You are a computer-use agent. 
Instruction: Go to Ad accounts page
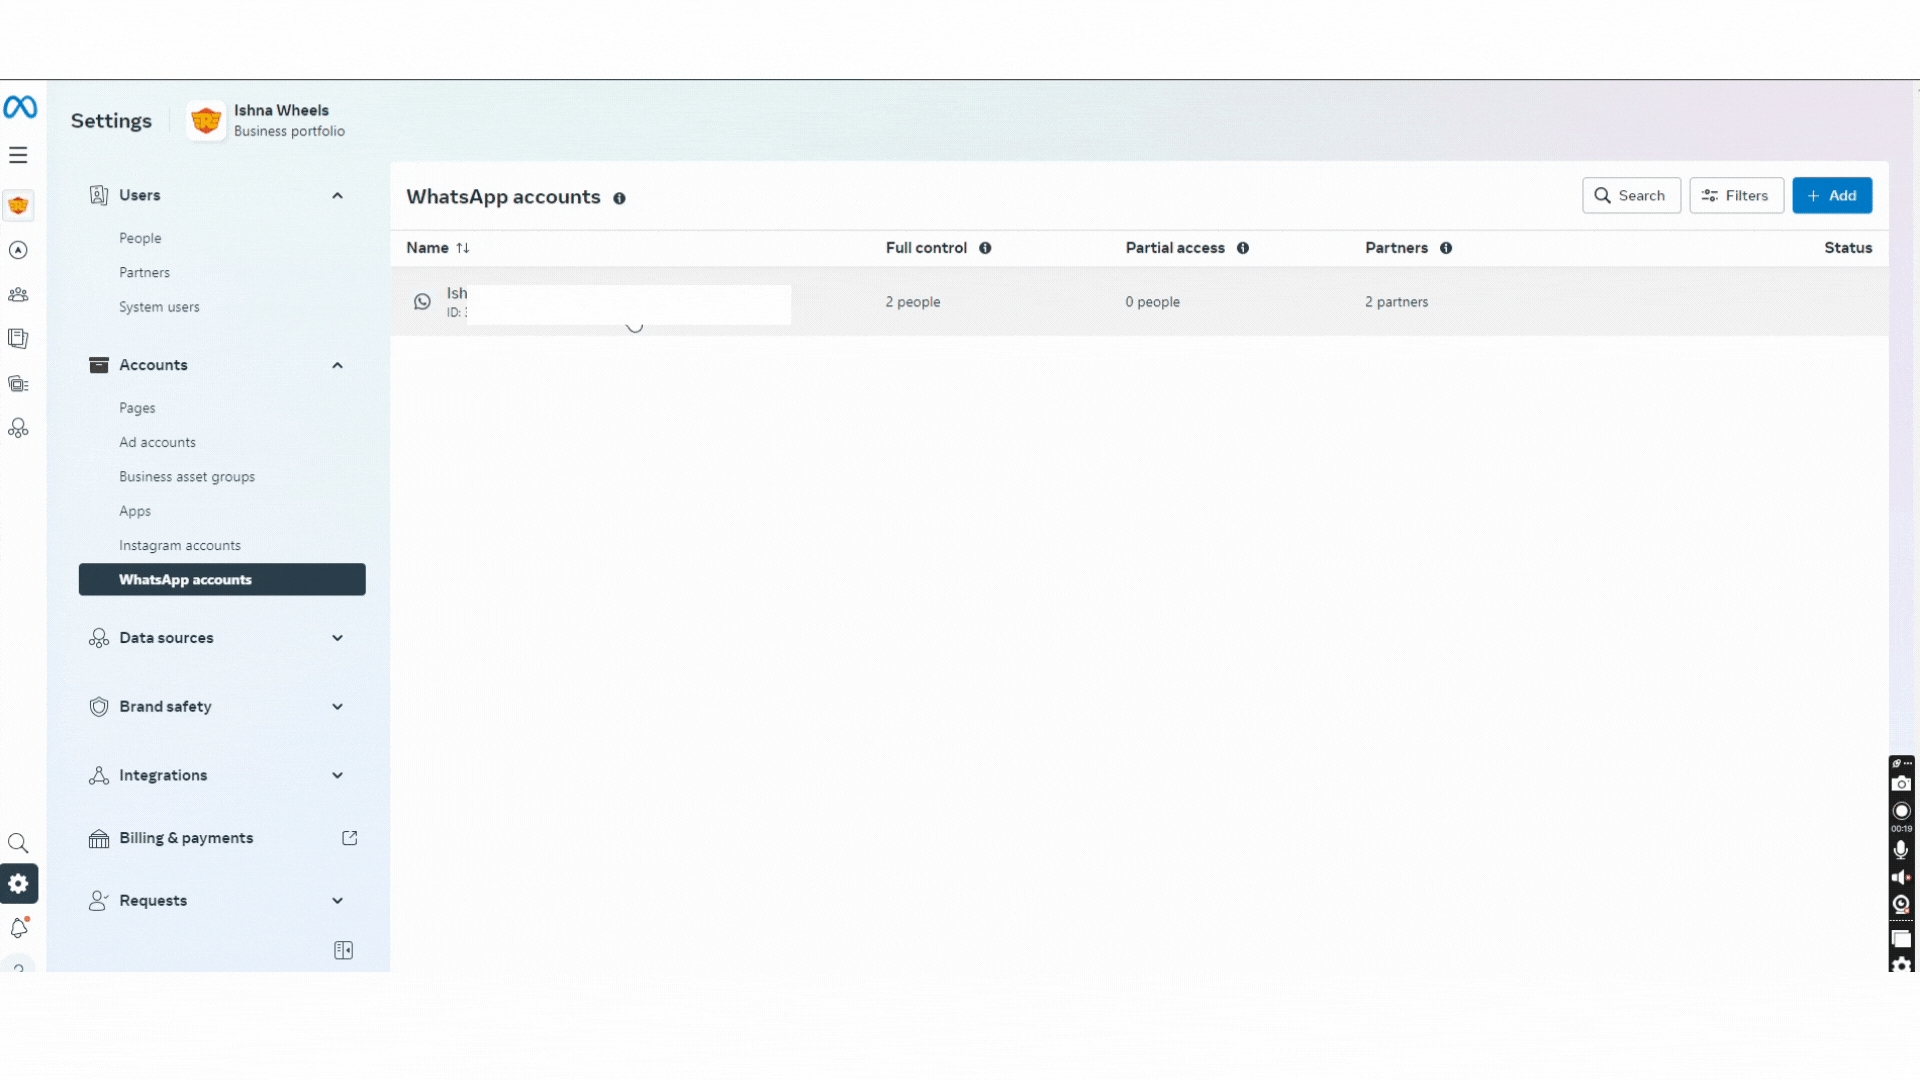tap(157, 442)
